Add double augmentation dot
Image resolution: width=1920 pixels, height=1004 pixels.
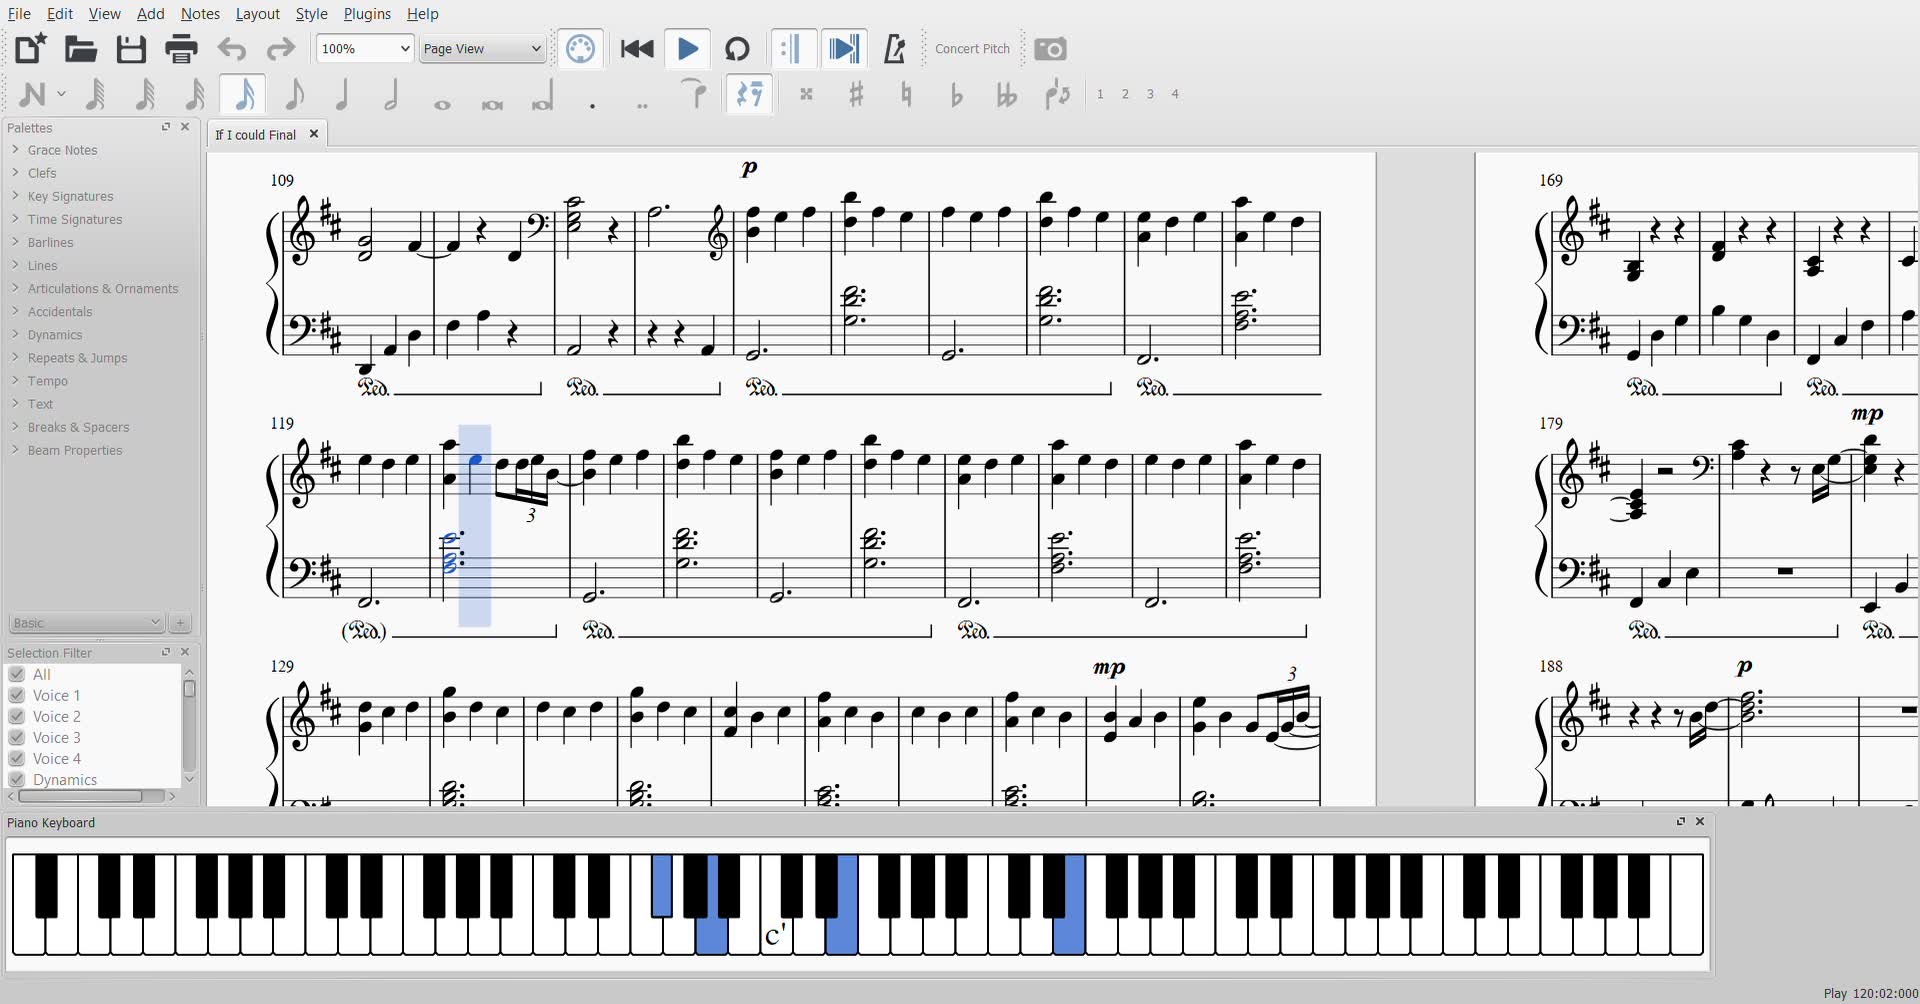tap(642, 104)
